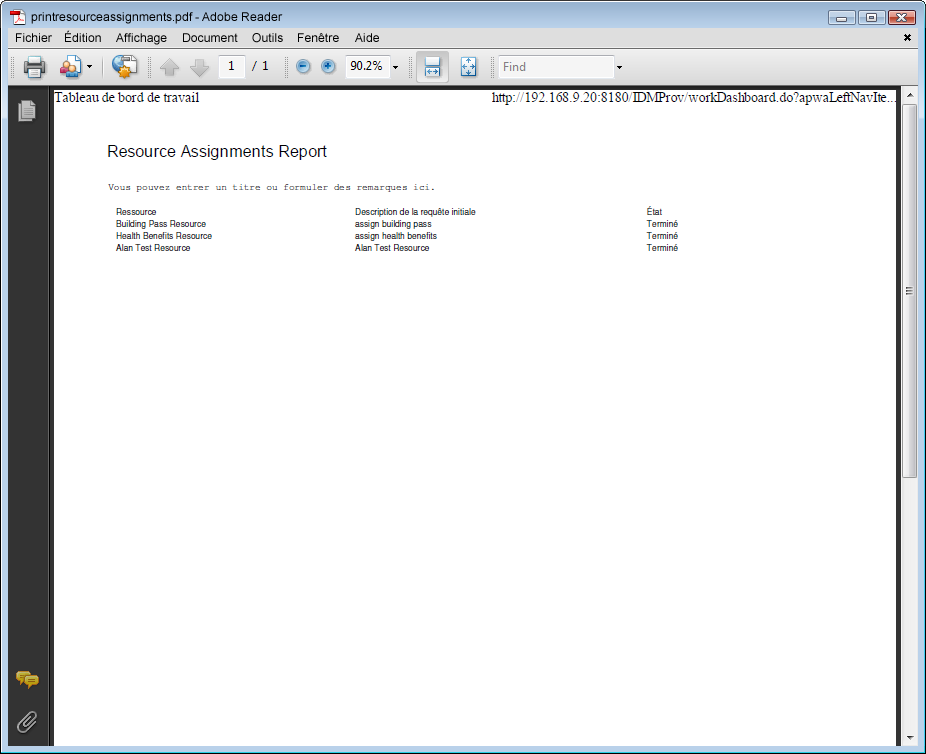The height and width of the screenshot is (754, 926).
Task: Click 'Terminé' for Health Benefits Resource
Action: [x=662, y=236]
